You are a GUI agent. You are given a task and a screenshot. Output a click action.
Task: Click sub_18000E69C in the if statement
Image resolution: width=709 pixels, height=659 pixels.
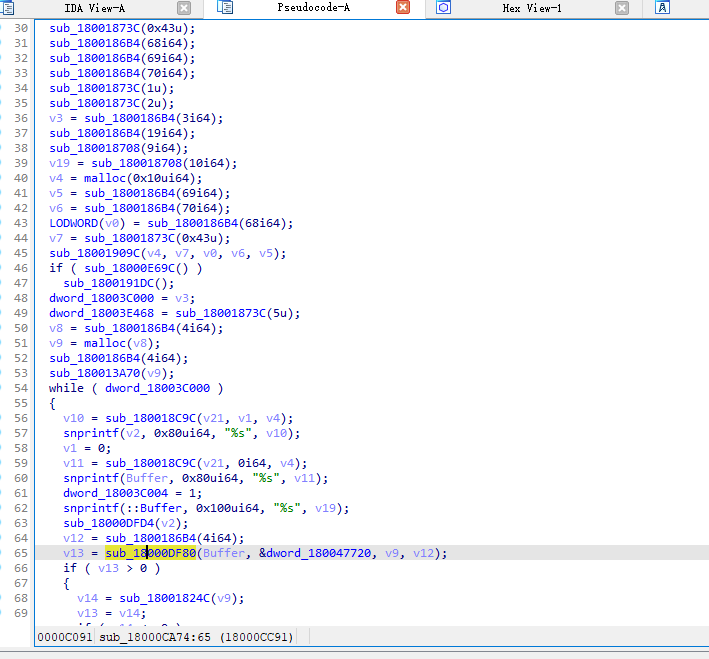[129, 268]
